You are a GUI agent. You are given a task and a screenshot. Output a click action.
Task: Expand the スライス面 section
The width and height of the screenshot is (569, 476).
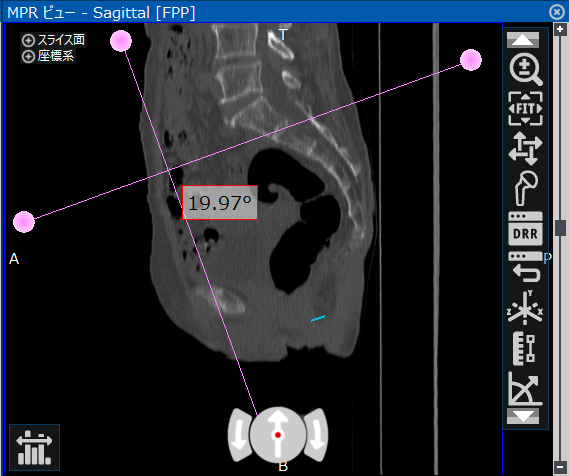[53, 40]
